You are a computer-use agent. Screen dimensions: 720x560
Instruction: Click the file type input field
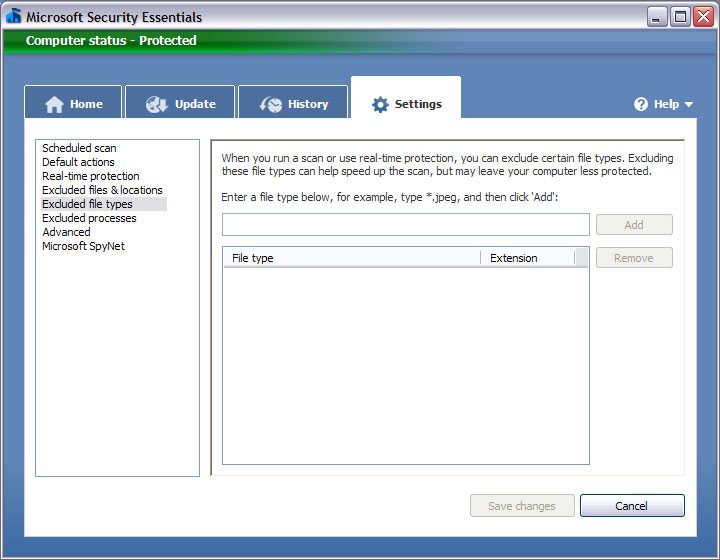tap(406, 224)
